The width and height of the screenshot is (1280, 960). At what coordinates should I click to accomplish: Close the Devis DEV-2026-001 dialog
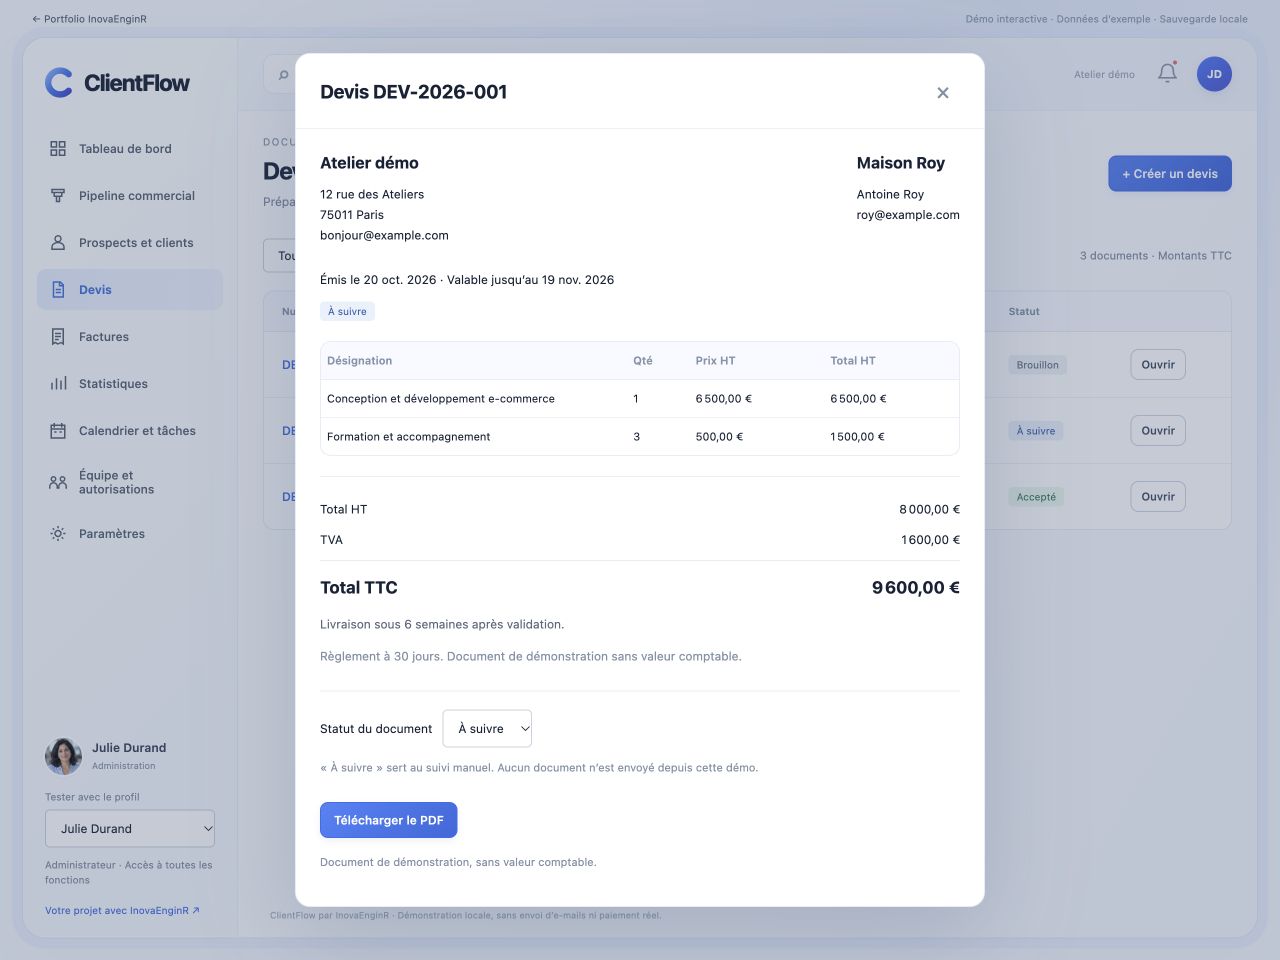[x=943, y=93]
